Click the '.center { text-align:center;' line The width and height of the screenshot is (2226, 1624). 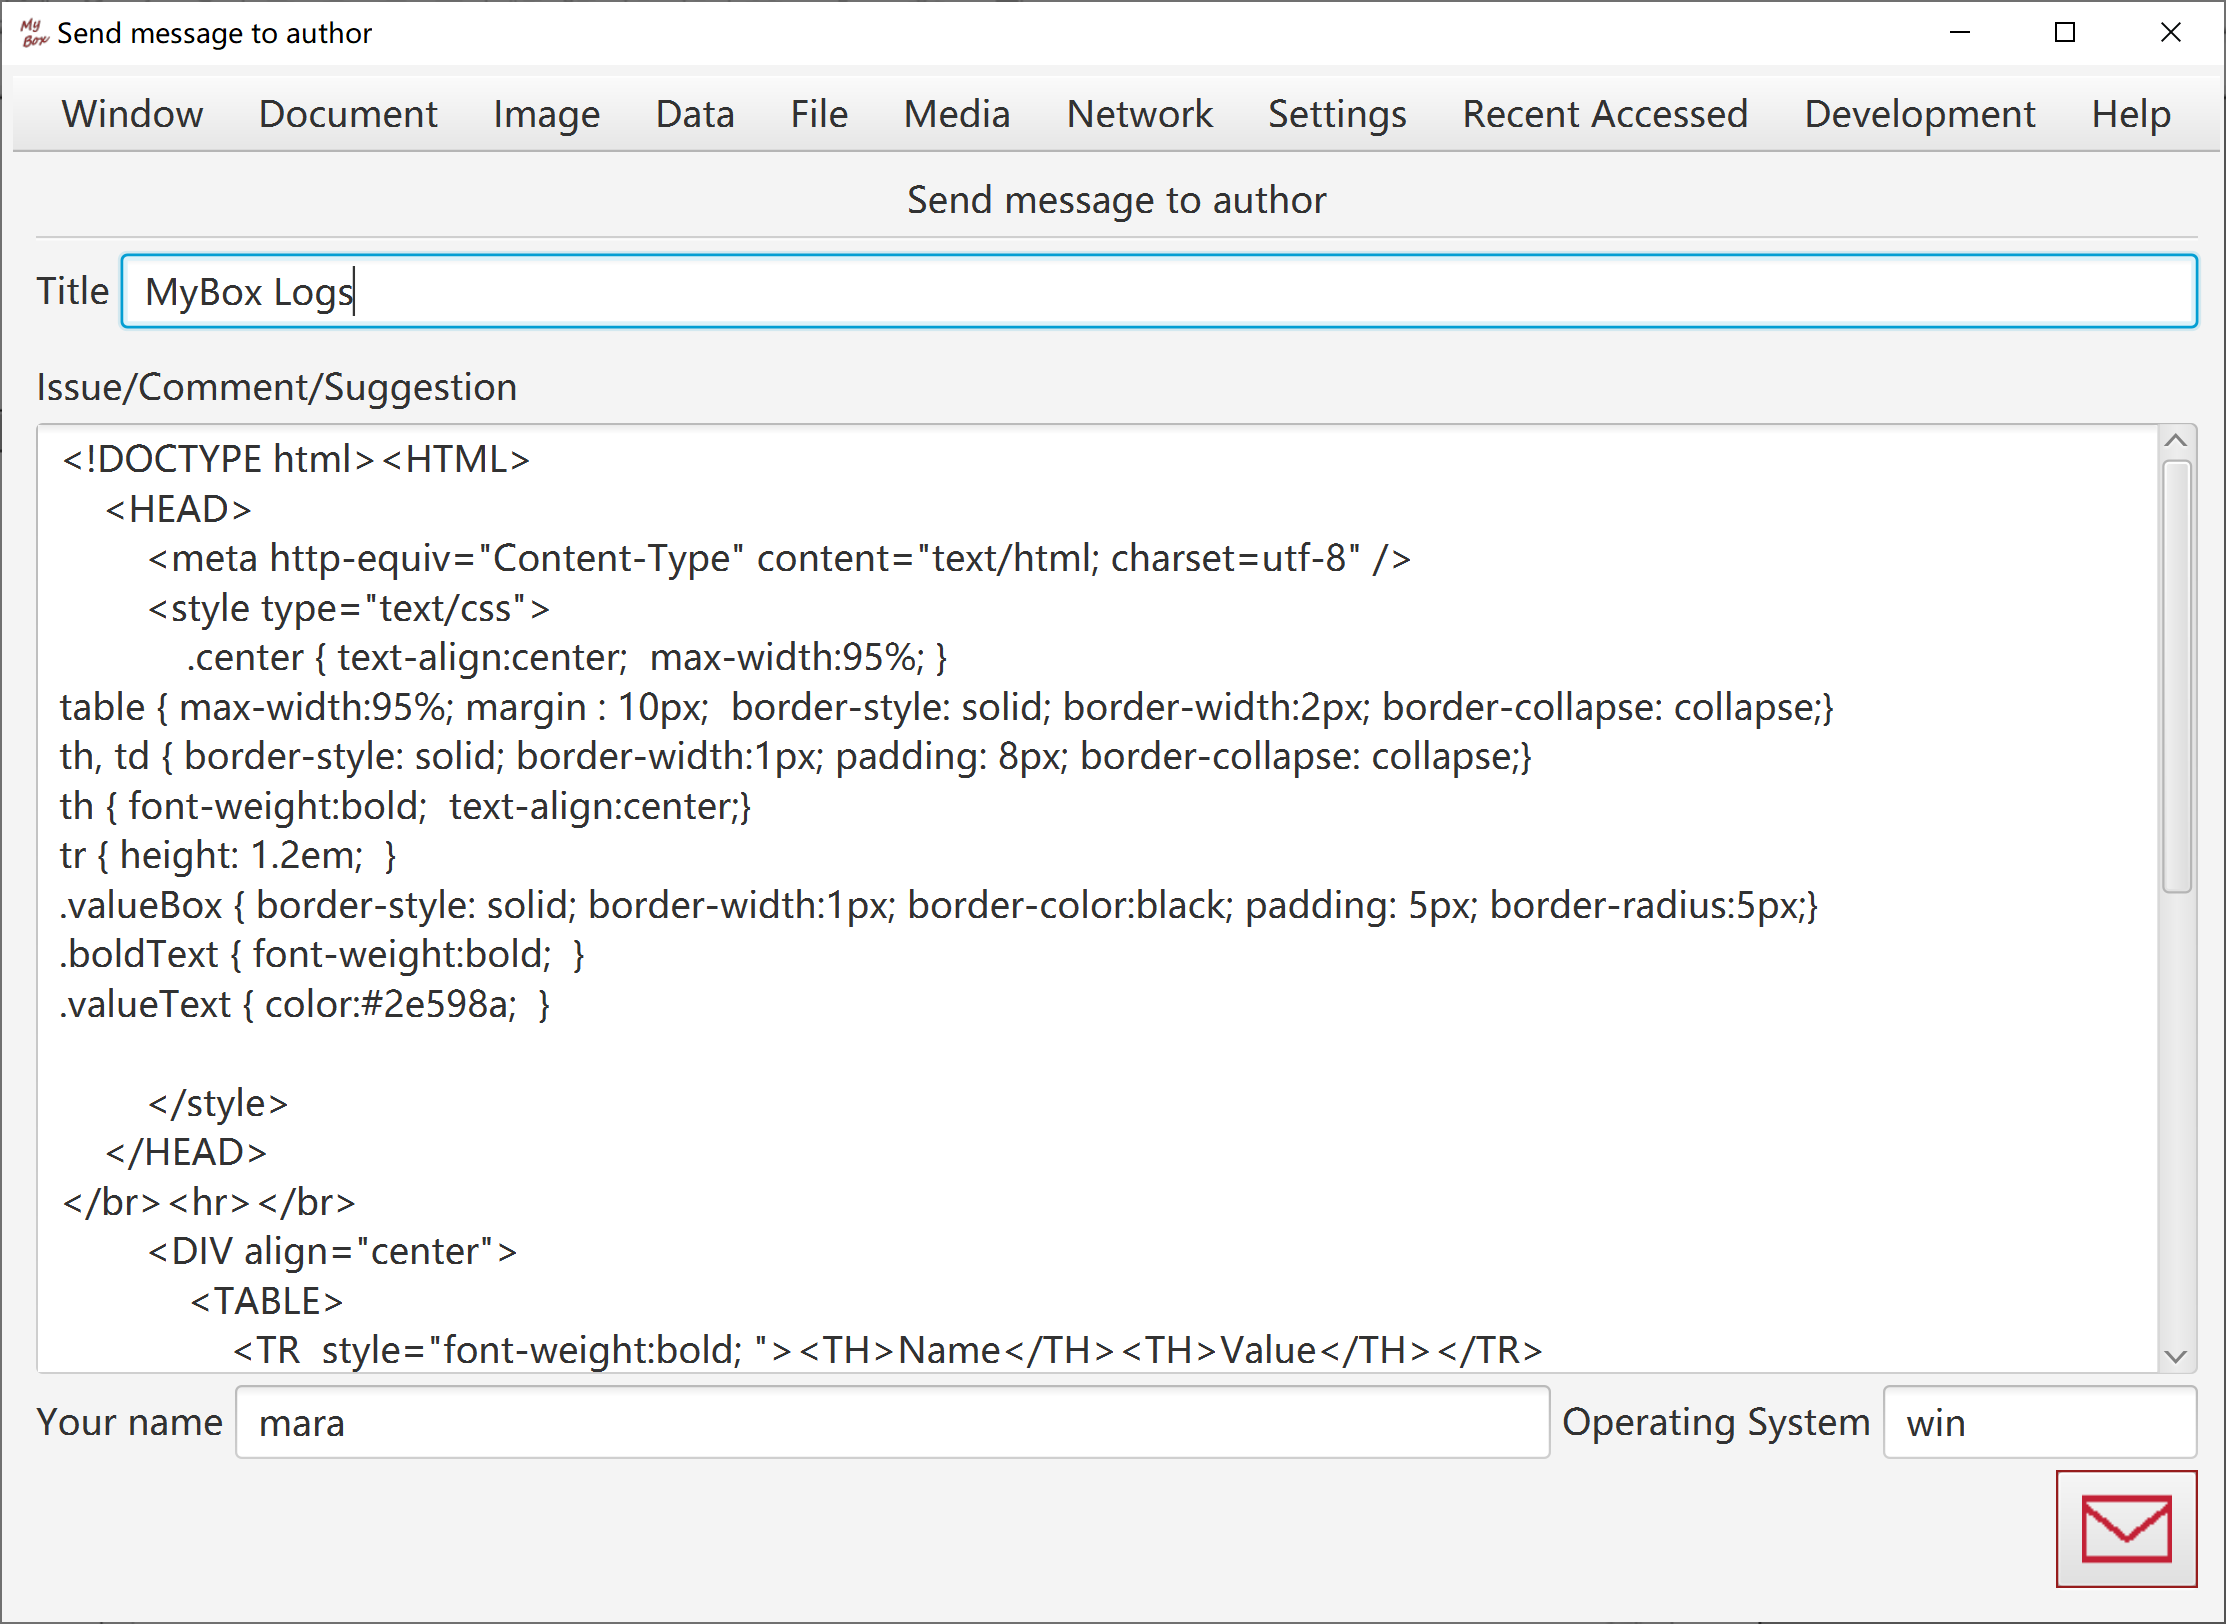pos(567,657)
